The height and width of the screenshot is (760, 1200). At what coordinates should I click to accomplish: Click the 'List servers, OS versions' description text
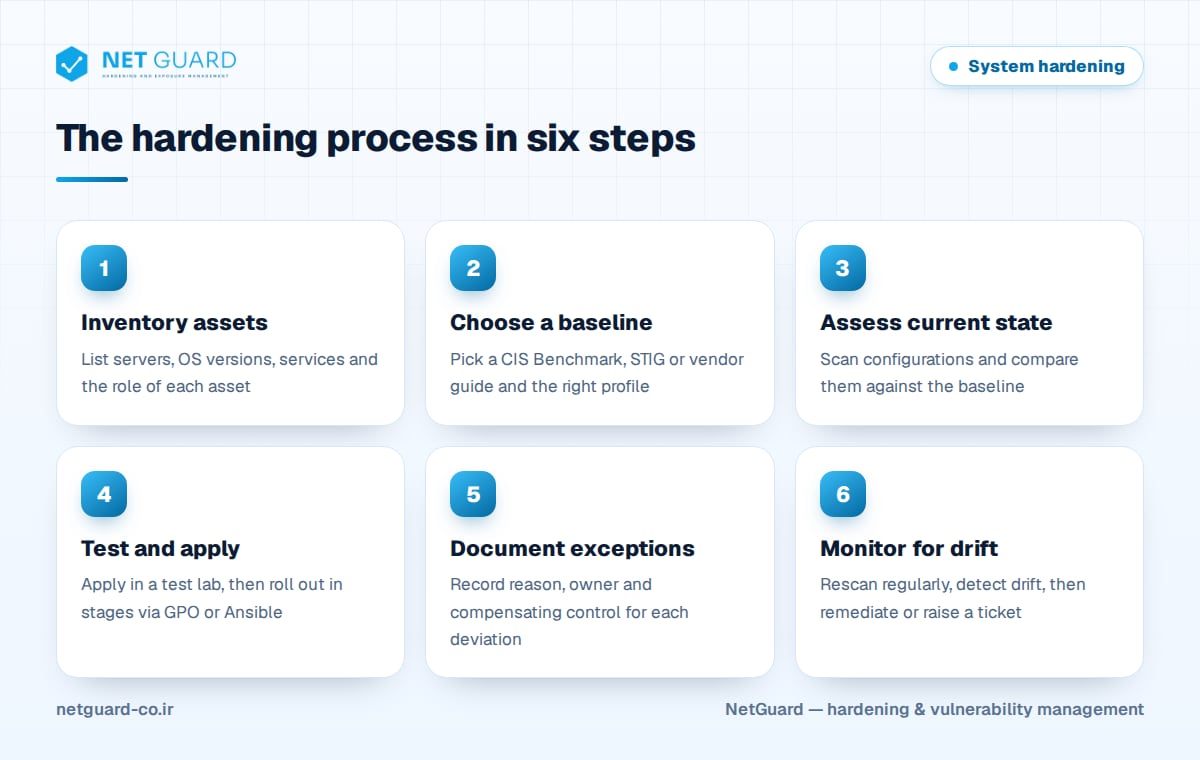pos(229,372)
